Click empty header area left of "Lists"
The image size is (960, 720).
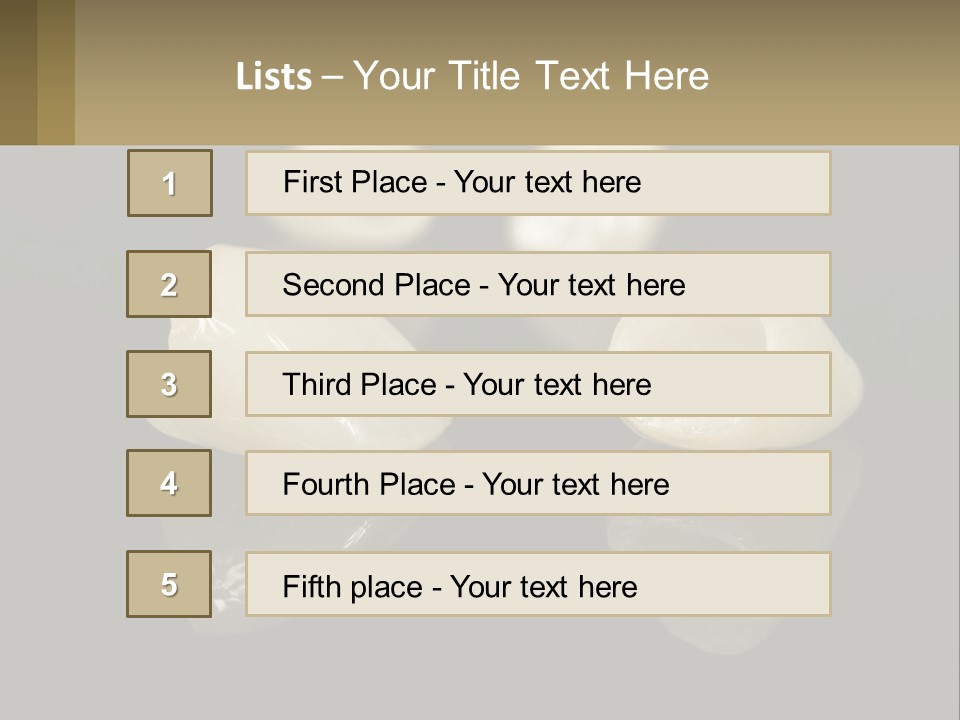(150, 76)
